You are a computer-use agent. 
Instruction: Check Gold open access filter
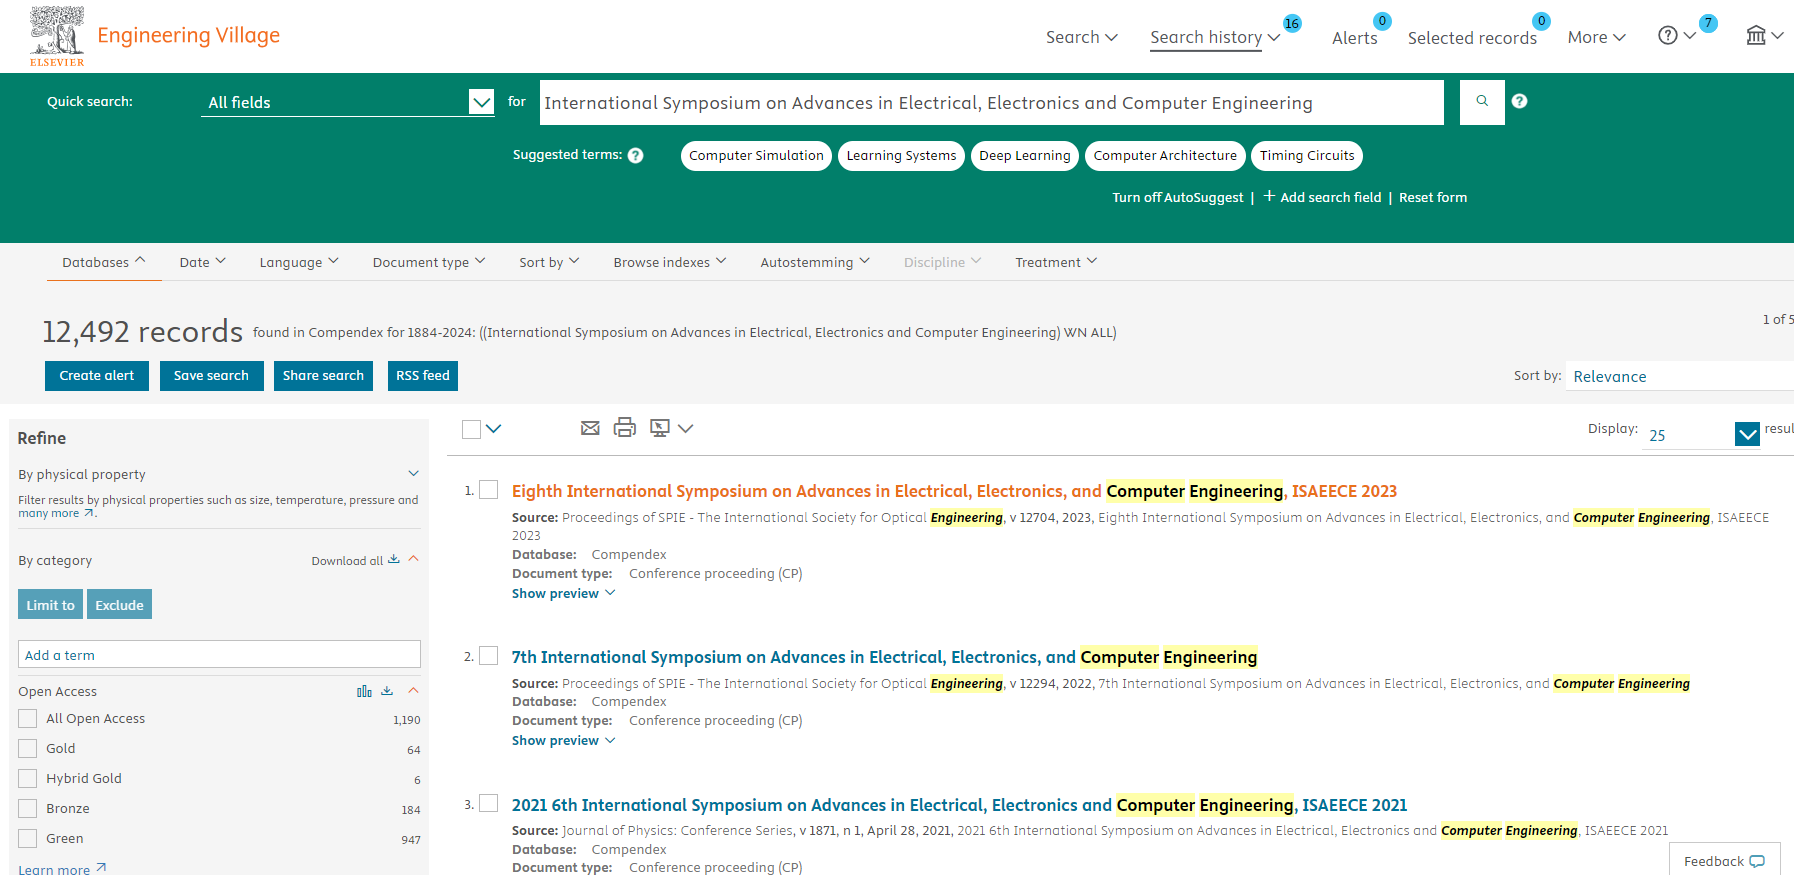28,748
